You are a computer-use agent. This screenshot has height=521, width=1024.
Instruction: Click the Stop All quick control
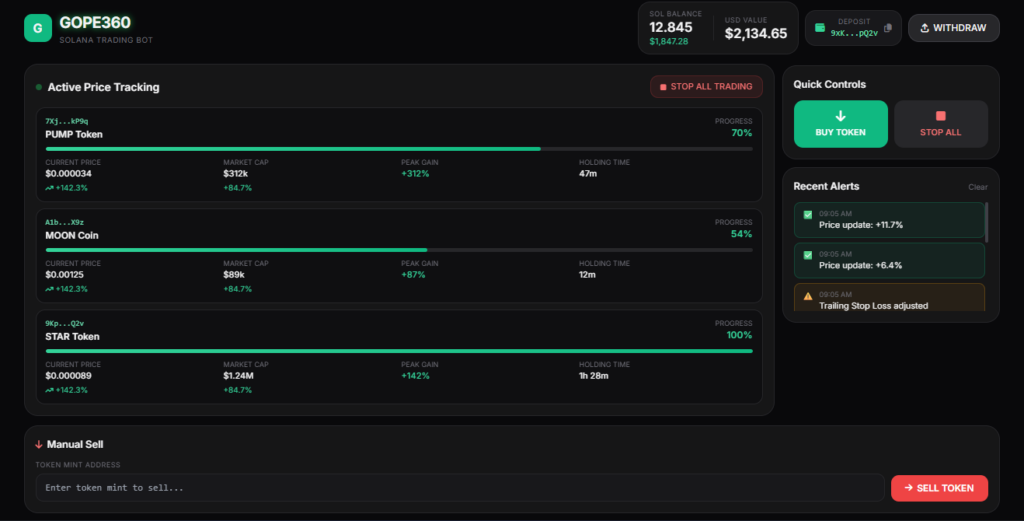click(940, 124)
